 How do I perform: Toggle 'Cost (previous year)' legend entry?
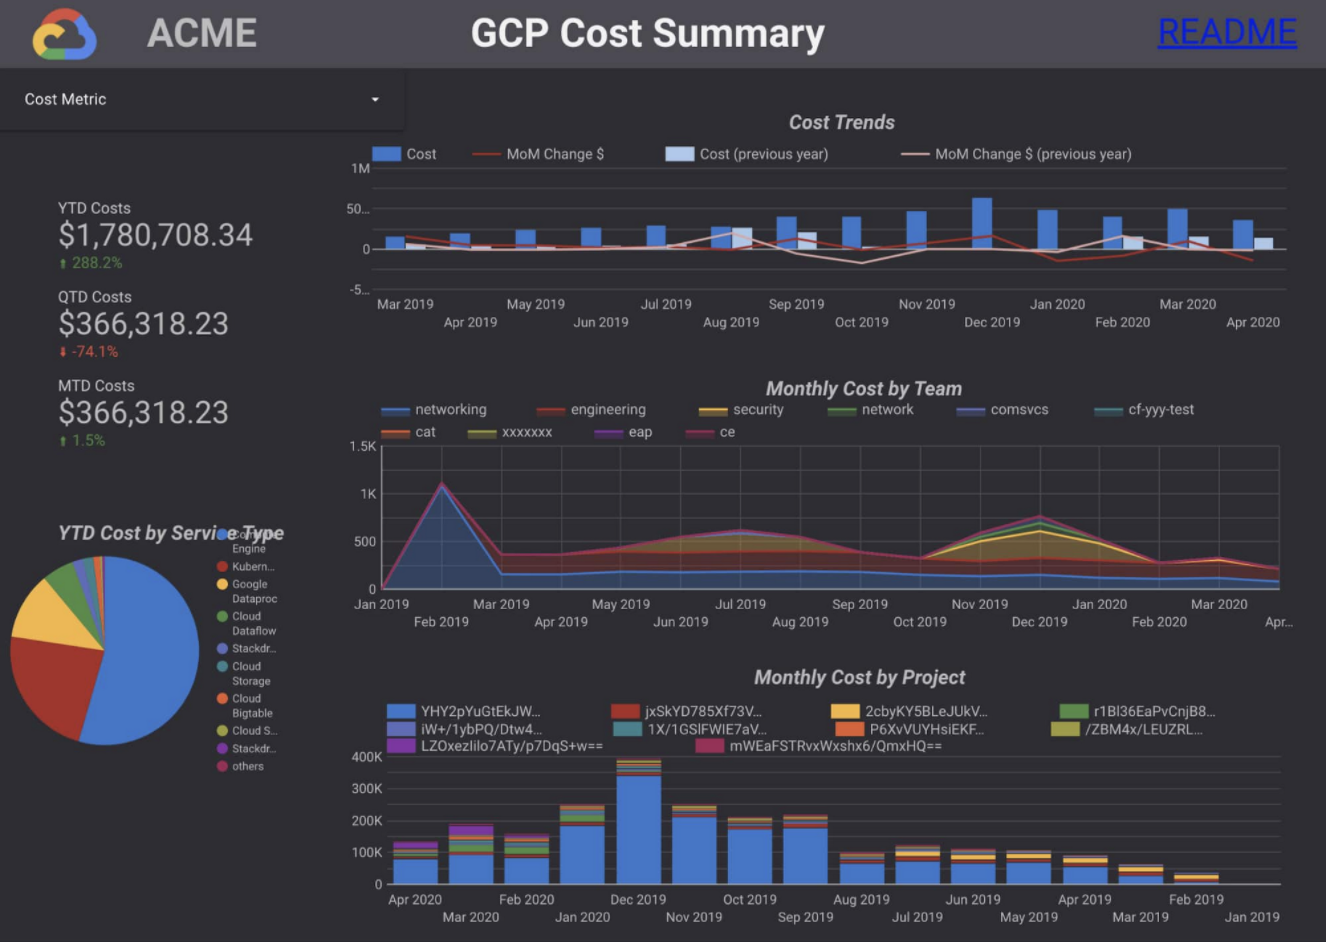pos(749,154)
